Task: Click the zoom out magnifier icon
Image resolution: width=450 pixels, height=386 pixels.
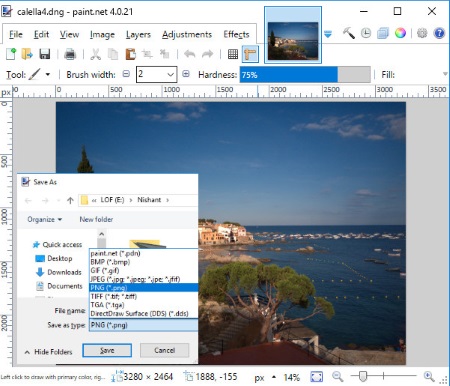Action: click(337, 377)
